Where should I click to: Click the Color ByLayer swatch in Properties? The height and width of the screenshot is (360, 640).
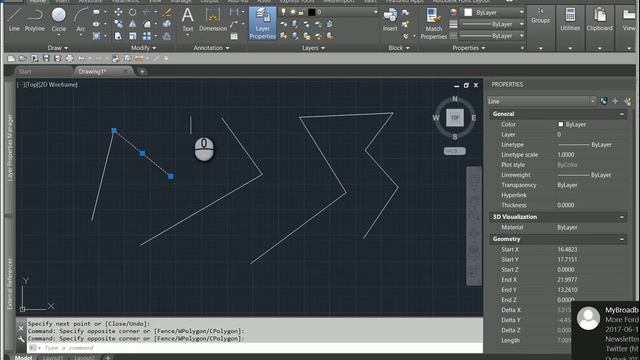(x=560, y=124)
